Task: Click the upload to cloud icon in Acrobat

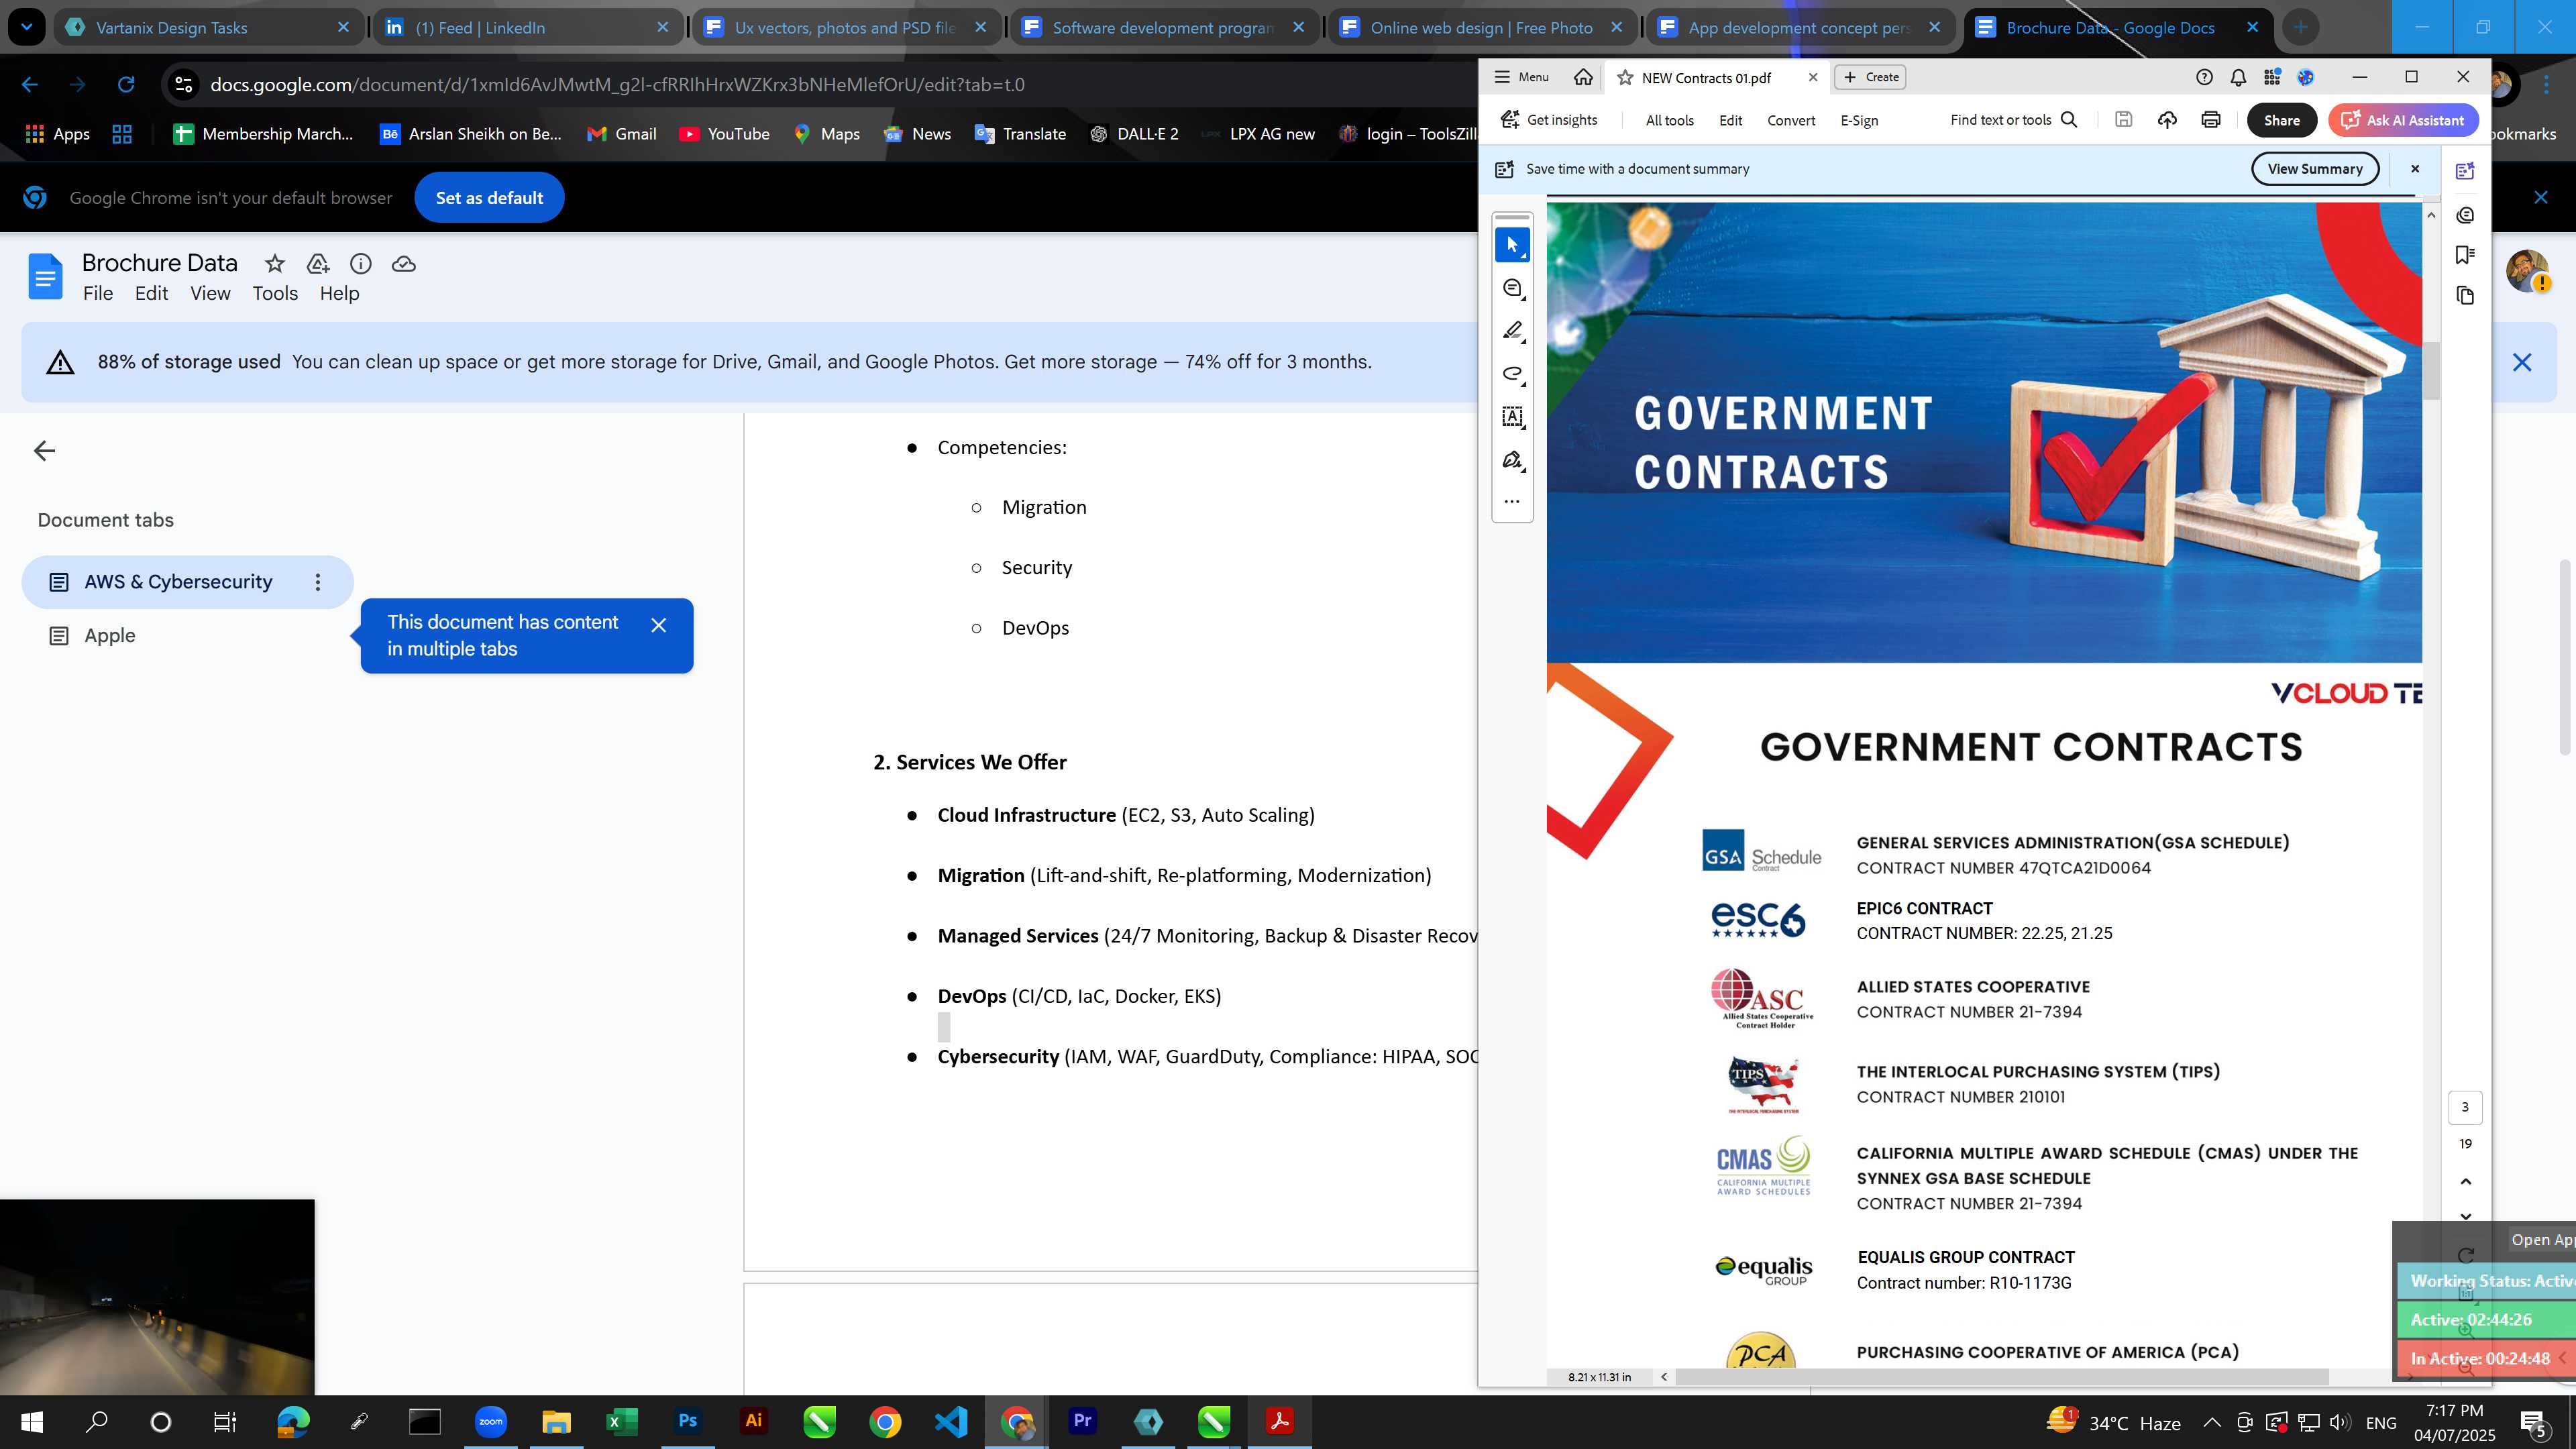Action: (2167, 120)
